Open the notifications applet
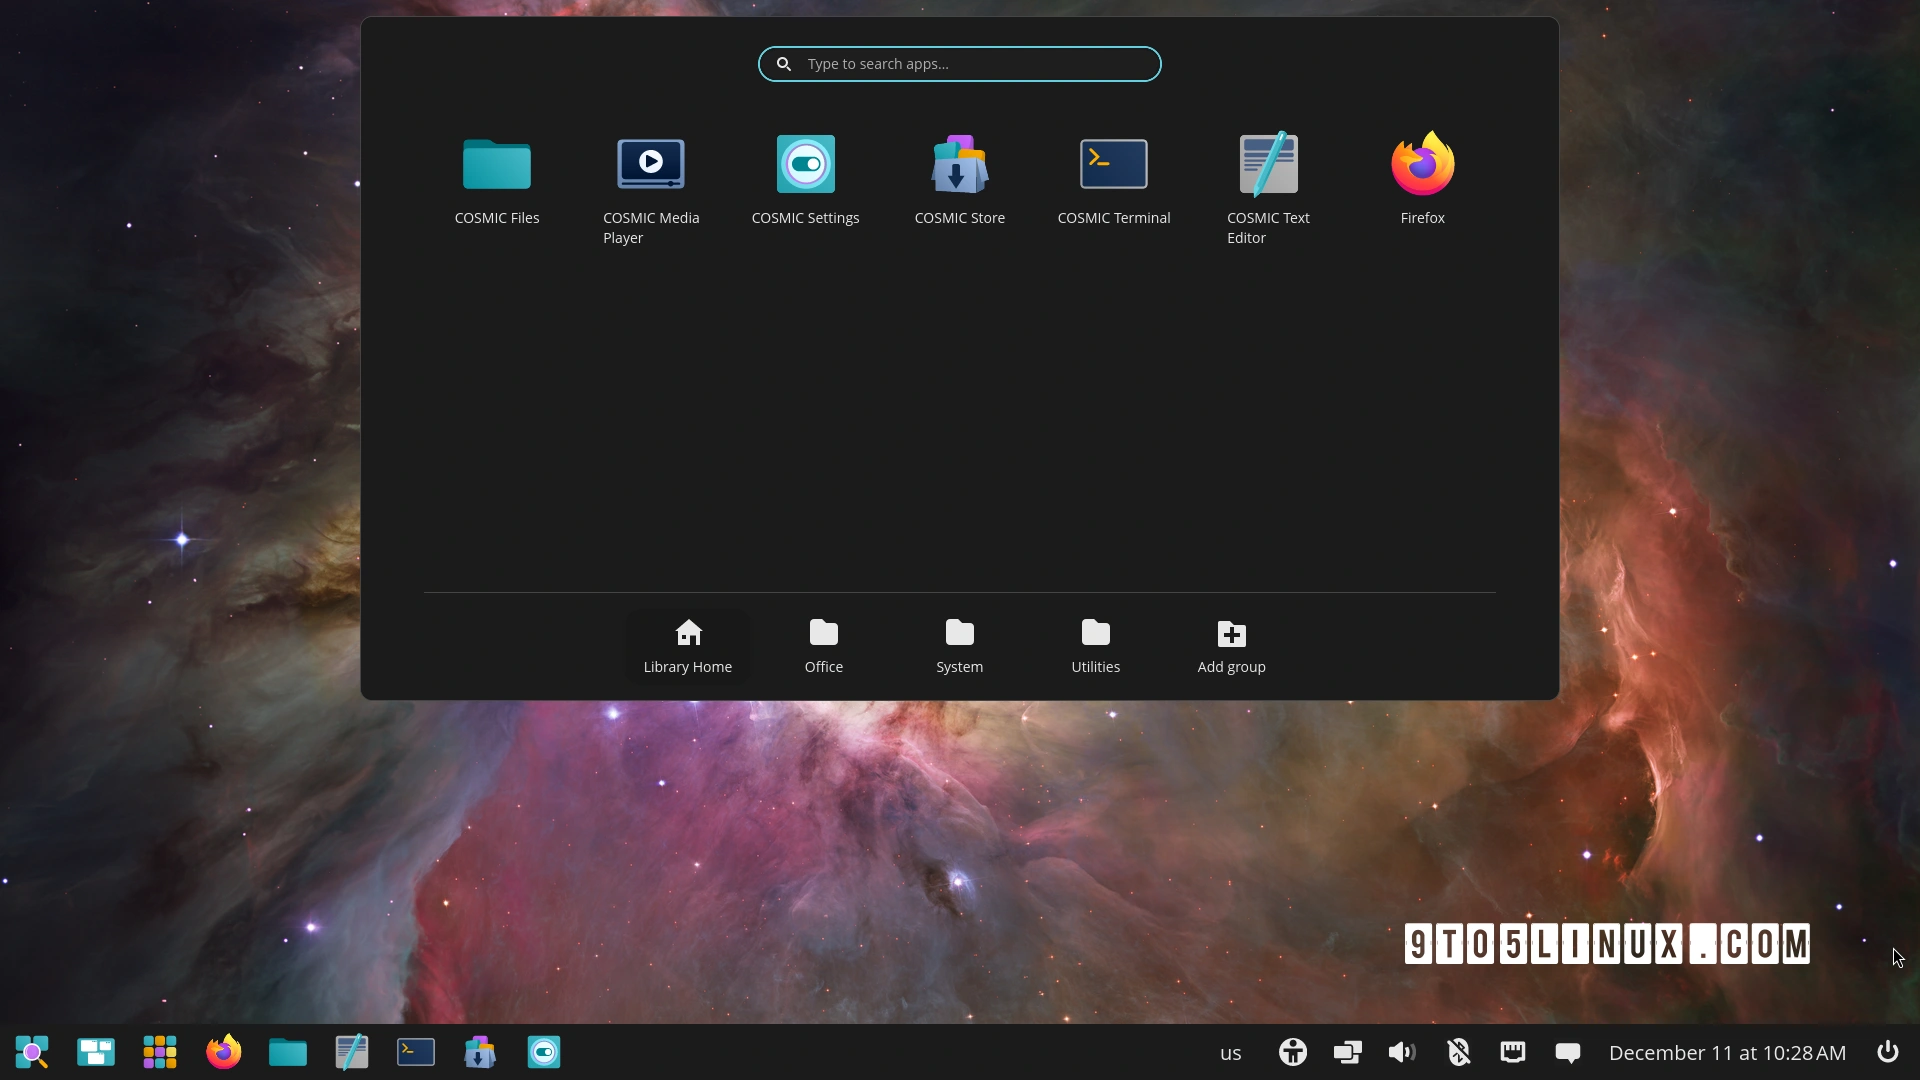 pos(1568,1052)
